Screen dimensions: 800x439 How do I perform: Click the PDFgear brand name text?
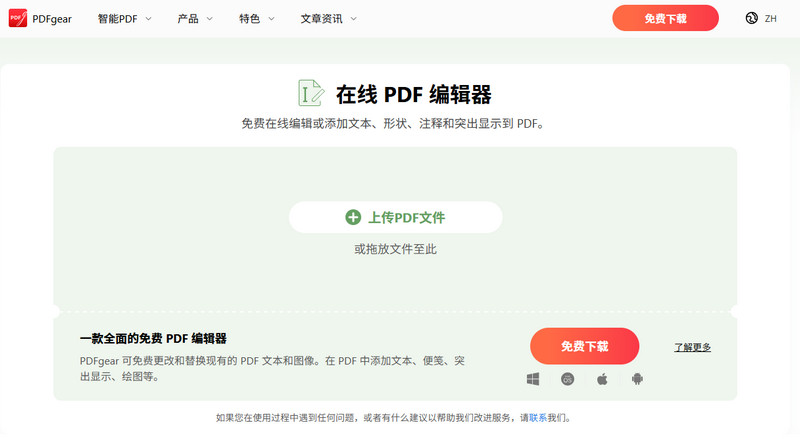[x=52, y=19]
